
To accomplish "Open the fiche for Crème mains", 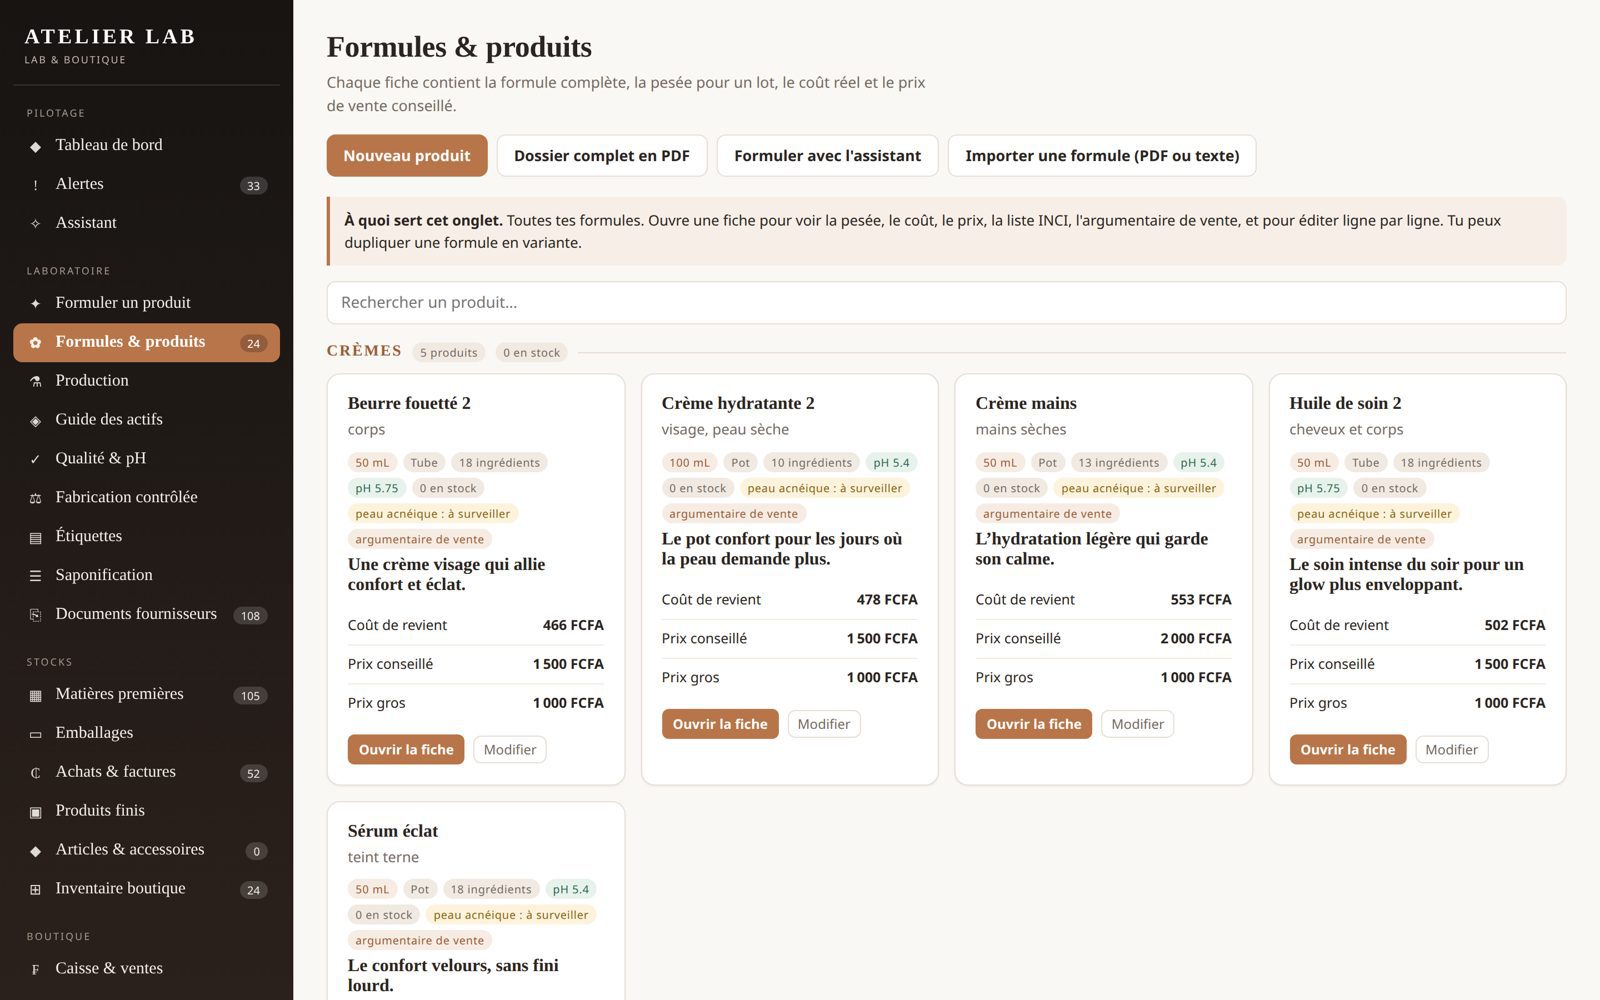I will 1034,724.
